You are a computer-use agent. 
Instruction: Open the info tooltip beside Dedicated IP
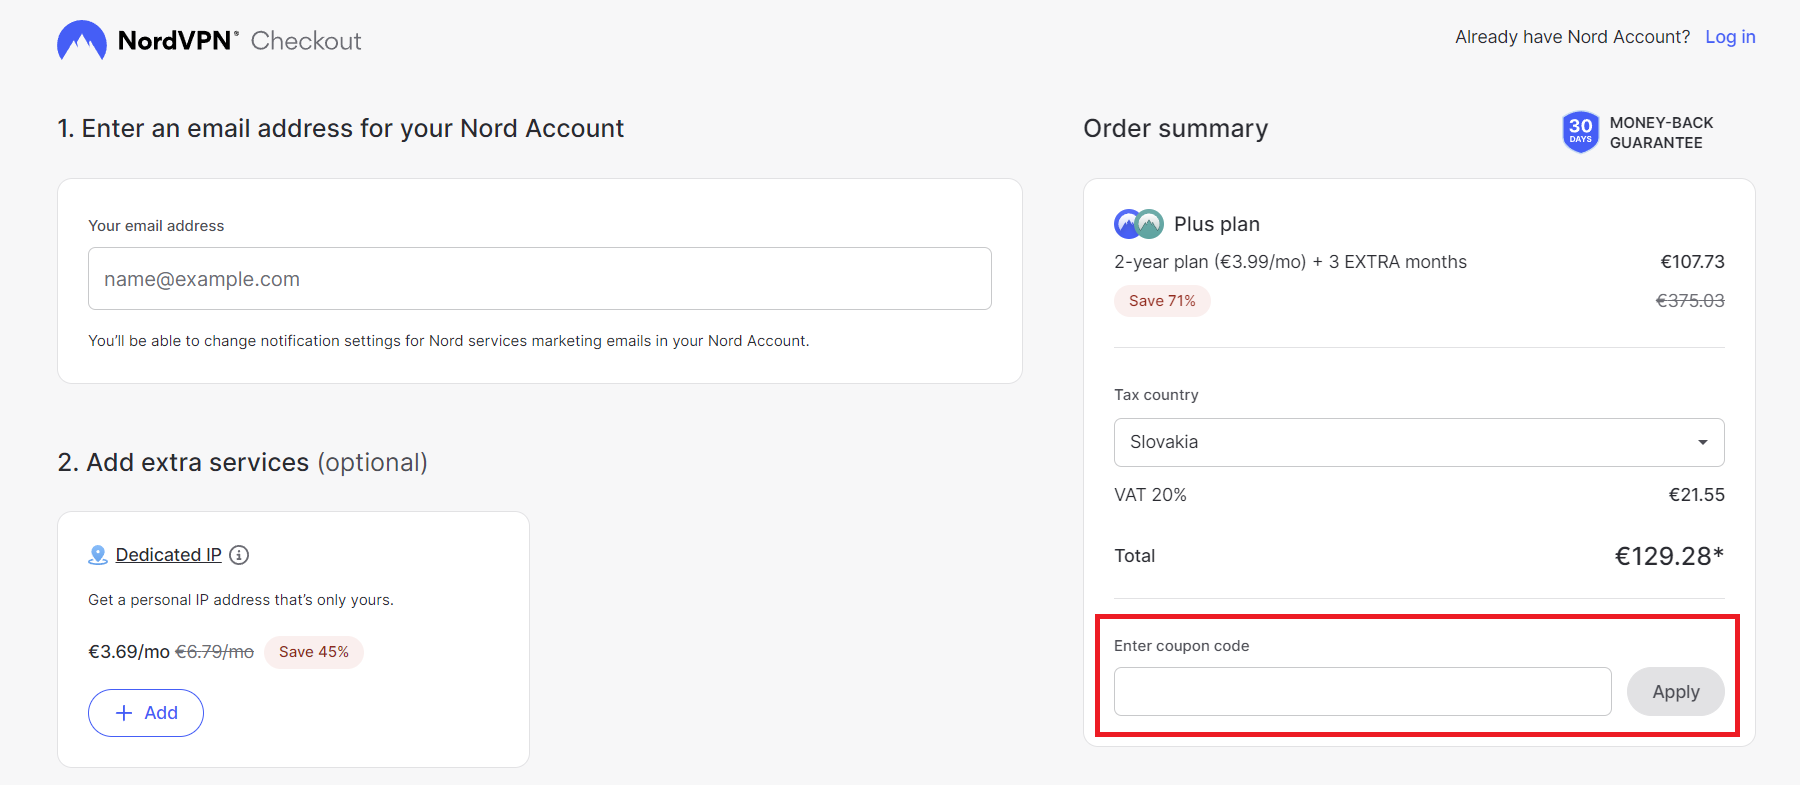[239, 555]
